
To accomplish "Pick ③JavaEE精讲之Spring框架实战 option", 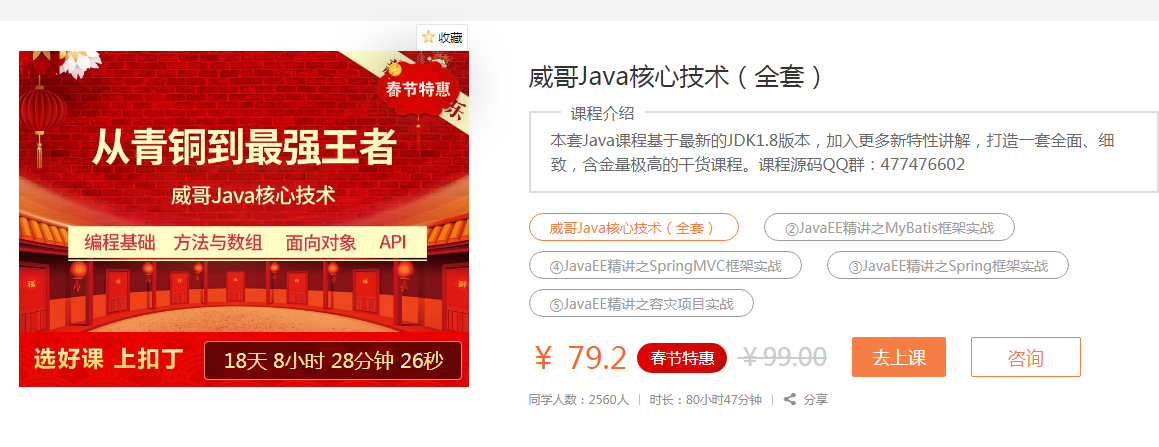I will click(948, 265).
